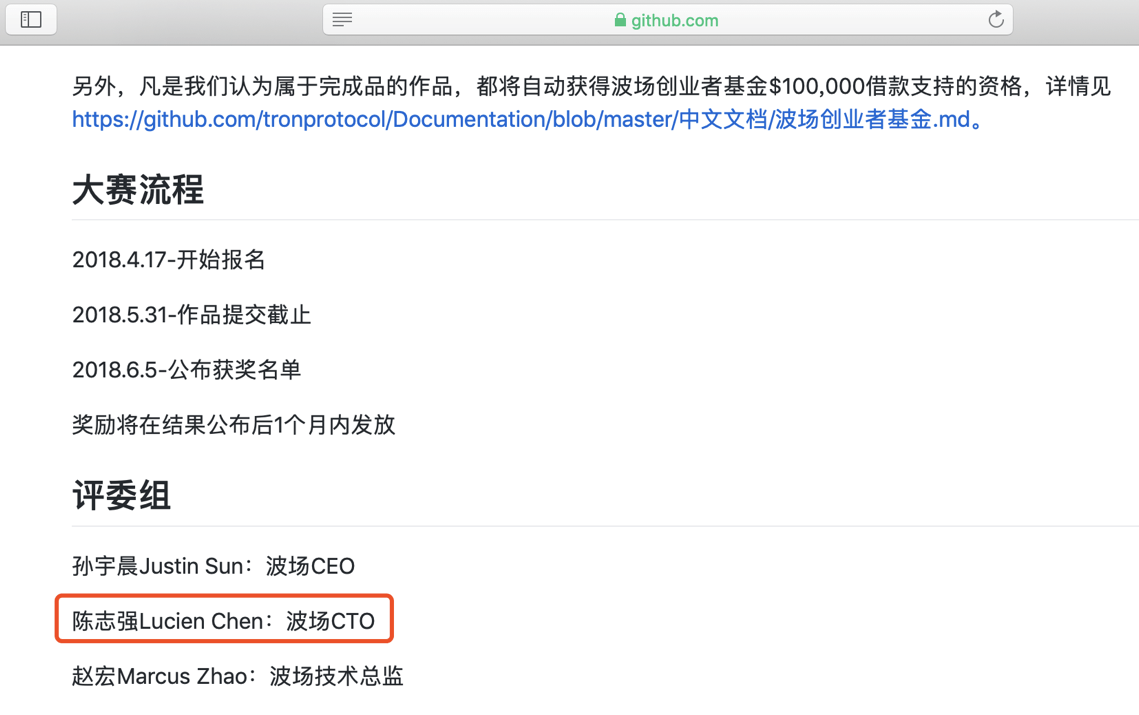Viewport: 1139px width, 715px height.
Task: Click the $100,000借款支持 text in paragraph
Action: tap(862, 86)
